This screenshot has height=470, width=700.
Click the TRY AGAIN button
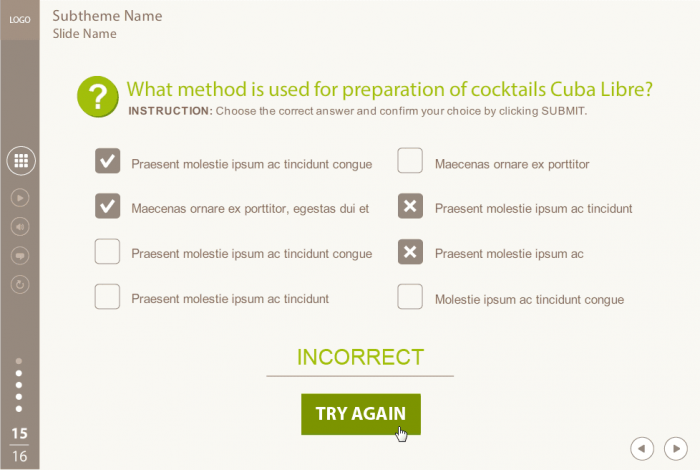click(360, 413)
